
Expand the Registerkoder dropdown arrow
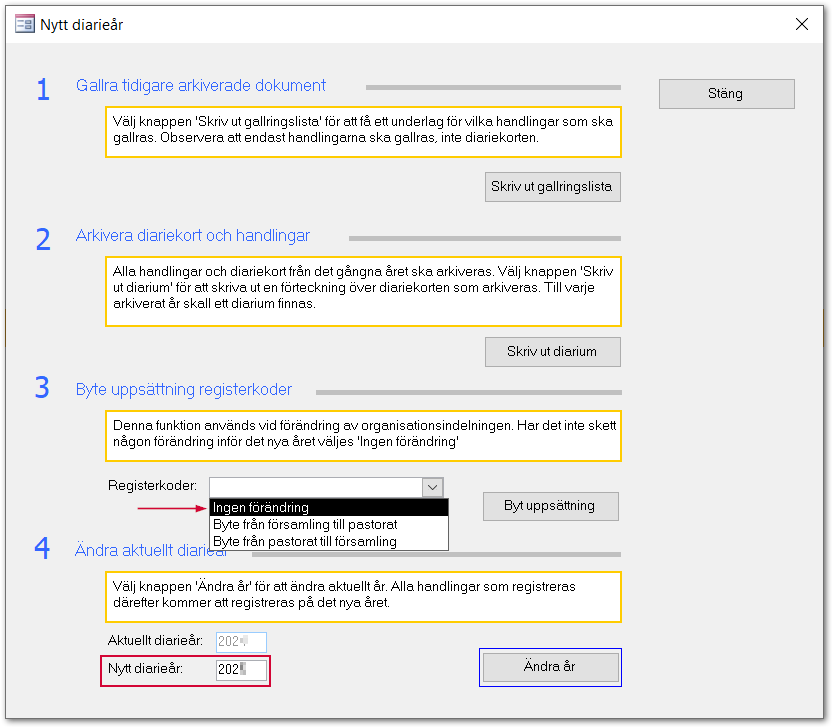click(x=432, y=487)
